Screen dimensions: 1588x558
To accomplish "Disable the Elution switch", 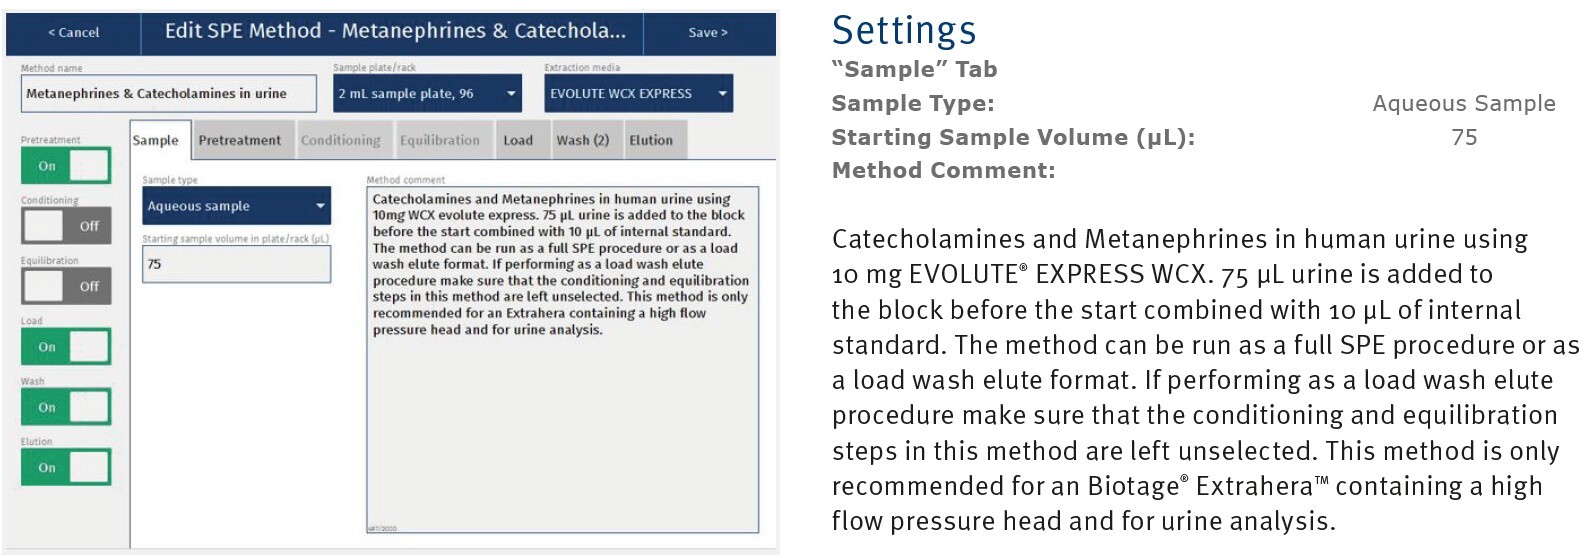I will (x=66, y=467).
